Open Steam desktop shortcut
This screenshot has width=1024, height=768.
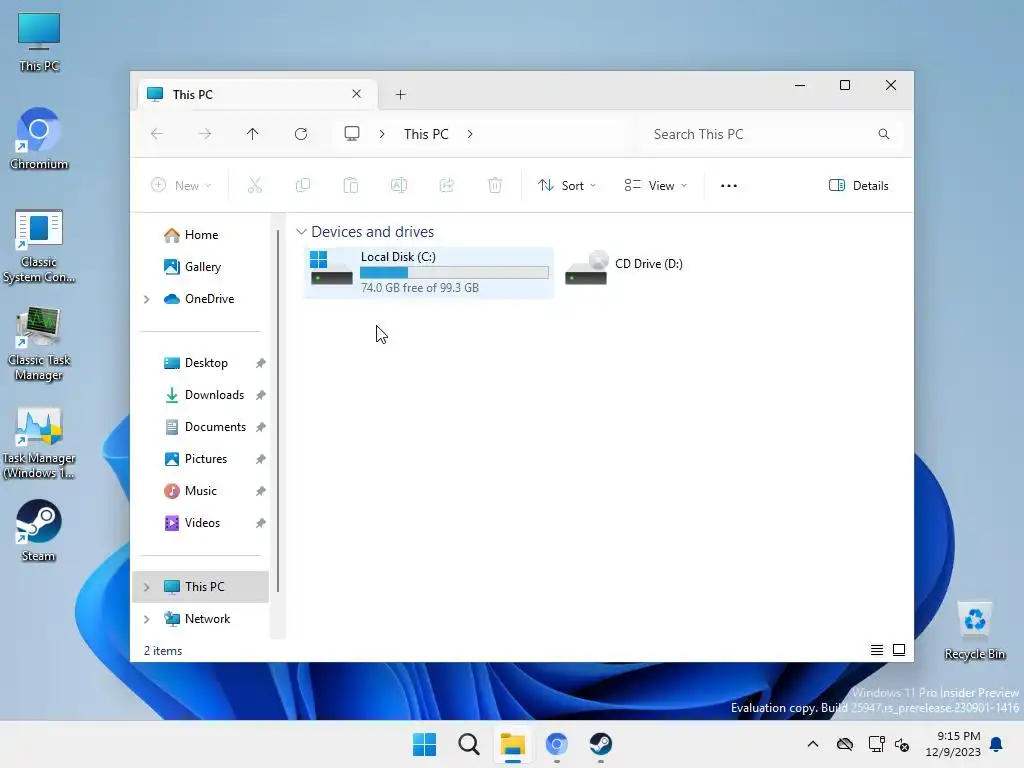click(x=39, y=530)
